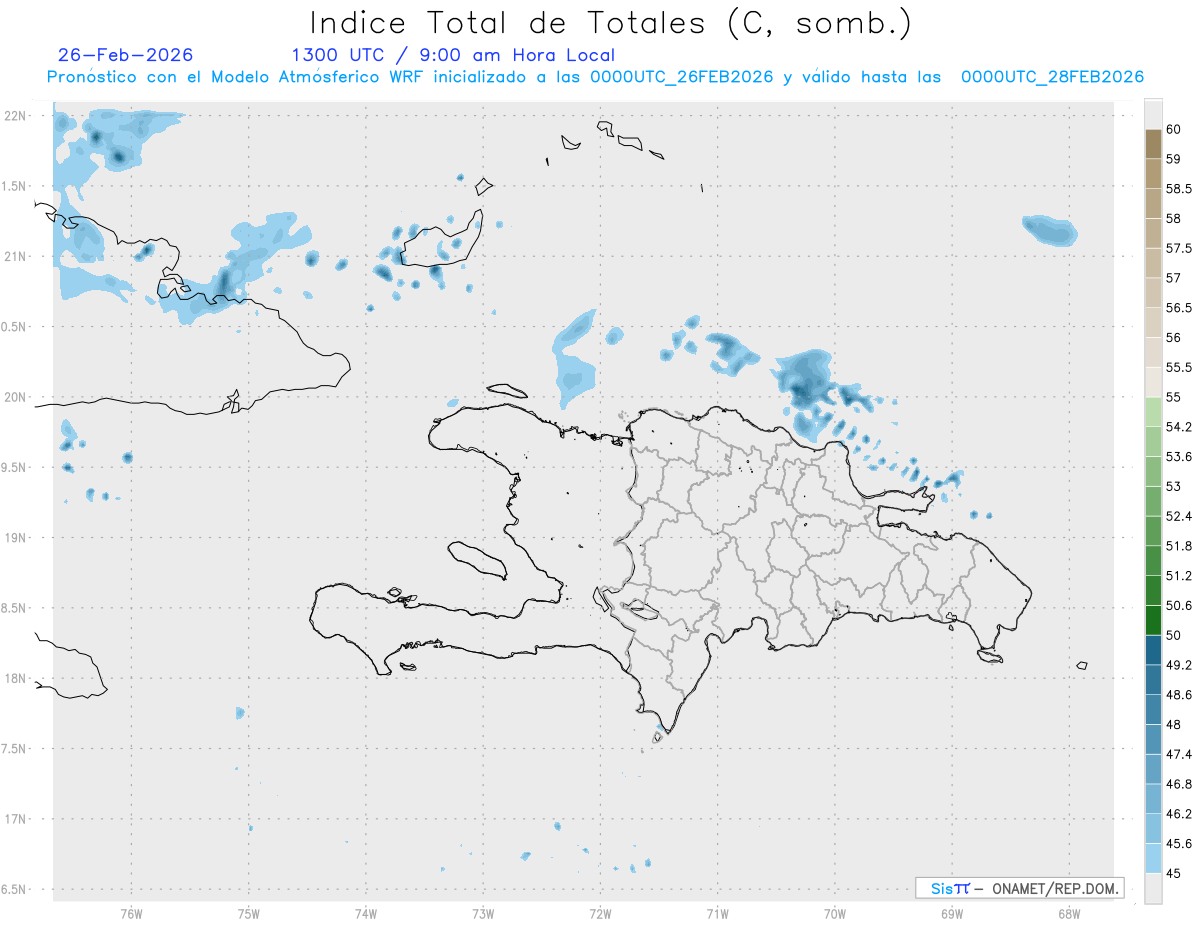The height and width of the screenshot is (927, 1200).
Task: Click the "SisTT - ONAMET/REP.DOM." credit label
Action: point(1019,888)
